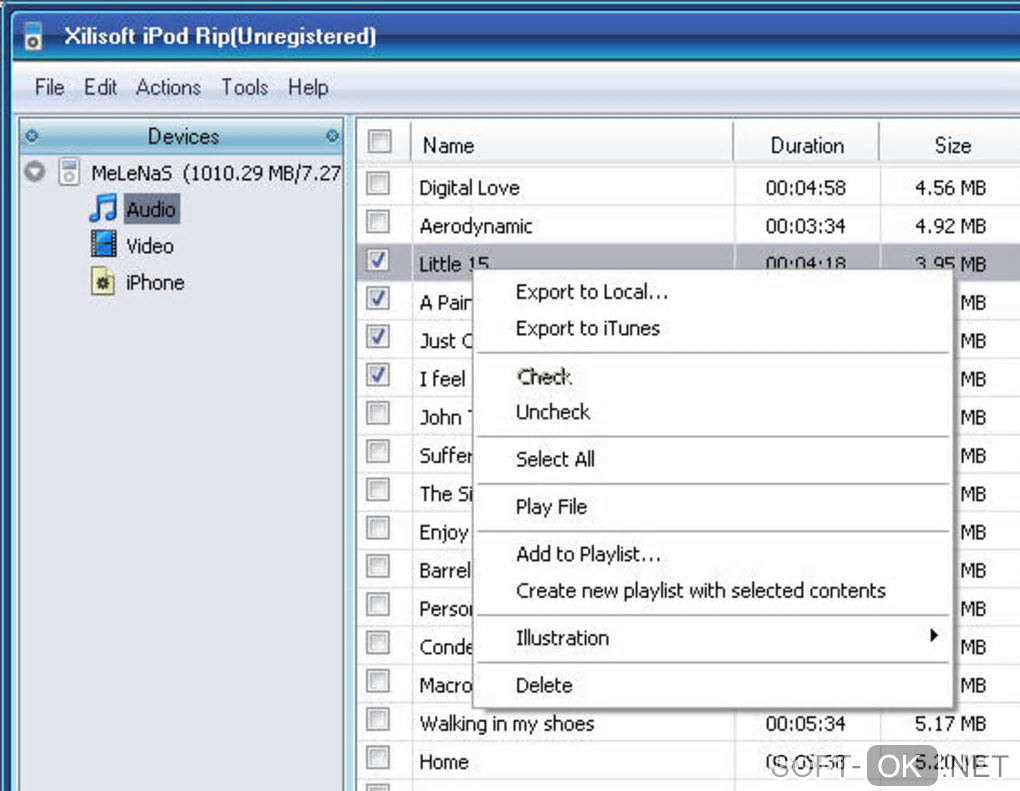Image resolution: width=1020 pixels, height=791 pixels.
Task: Choose Export to Local from context menu
Action: coord(591,292)
